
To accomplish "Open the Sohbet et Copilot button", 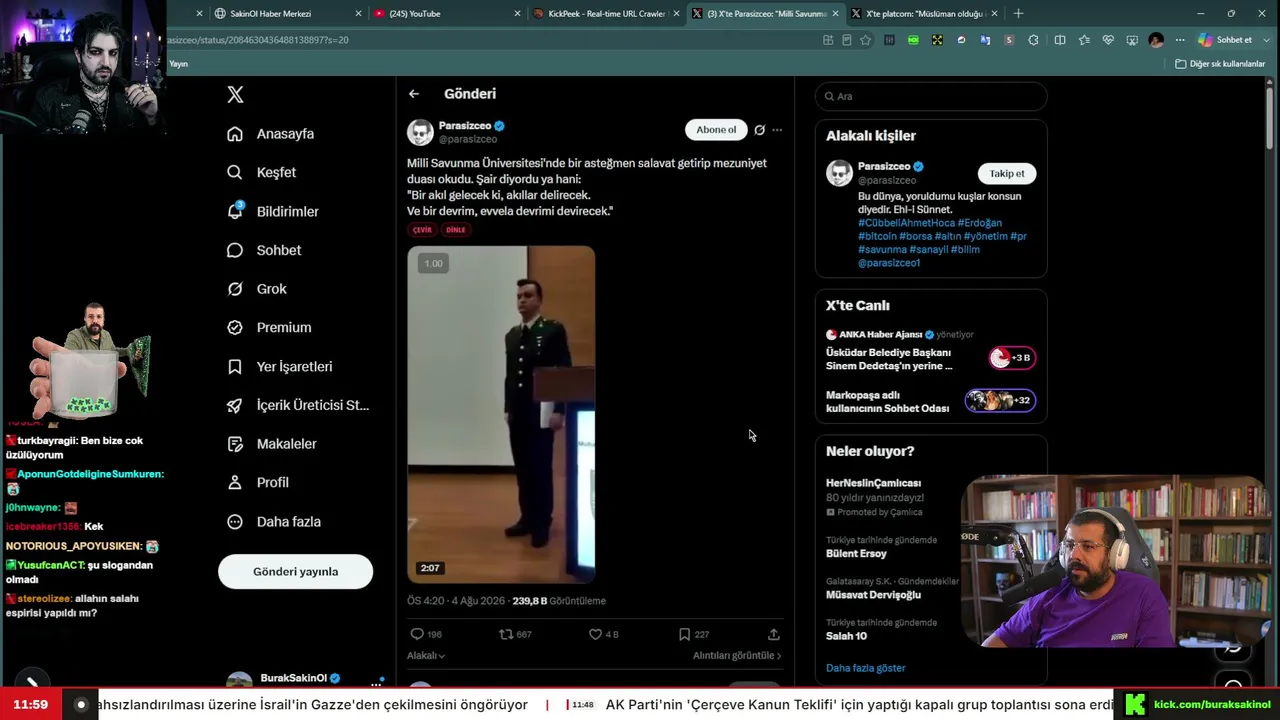I will (x=1226, y=40).
